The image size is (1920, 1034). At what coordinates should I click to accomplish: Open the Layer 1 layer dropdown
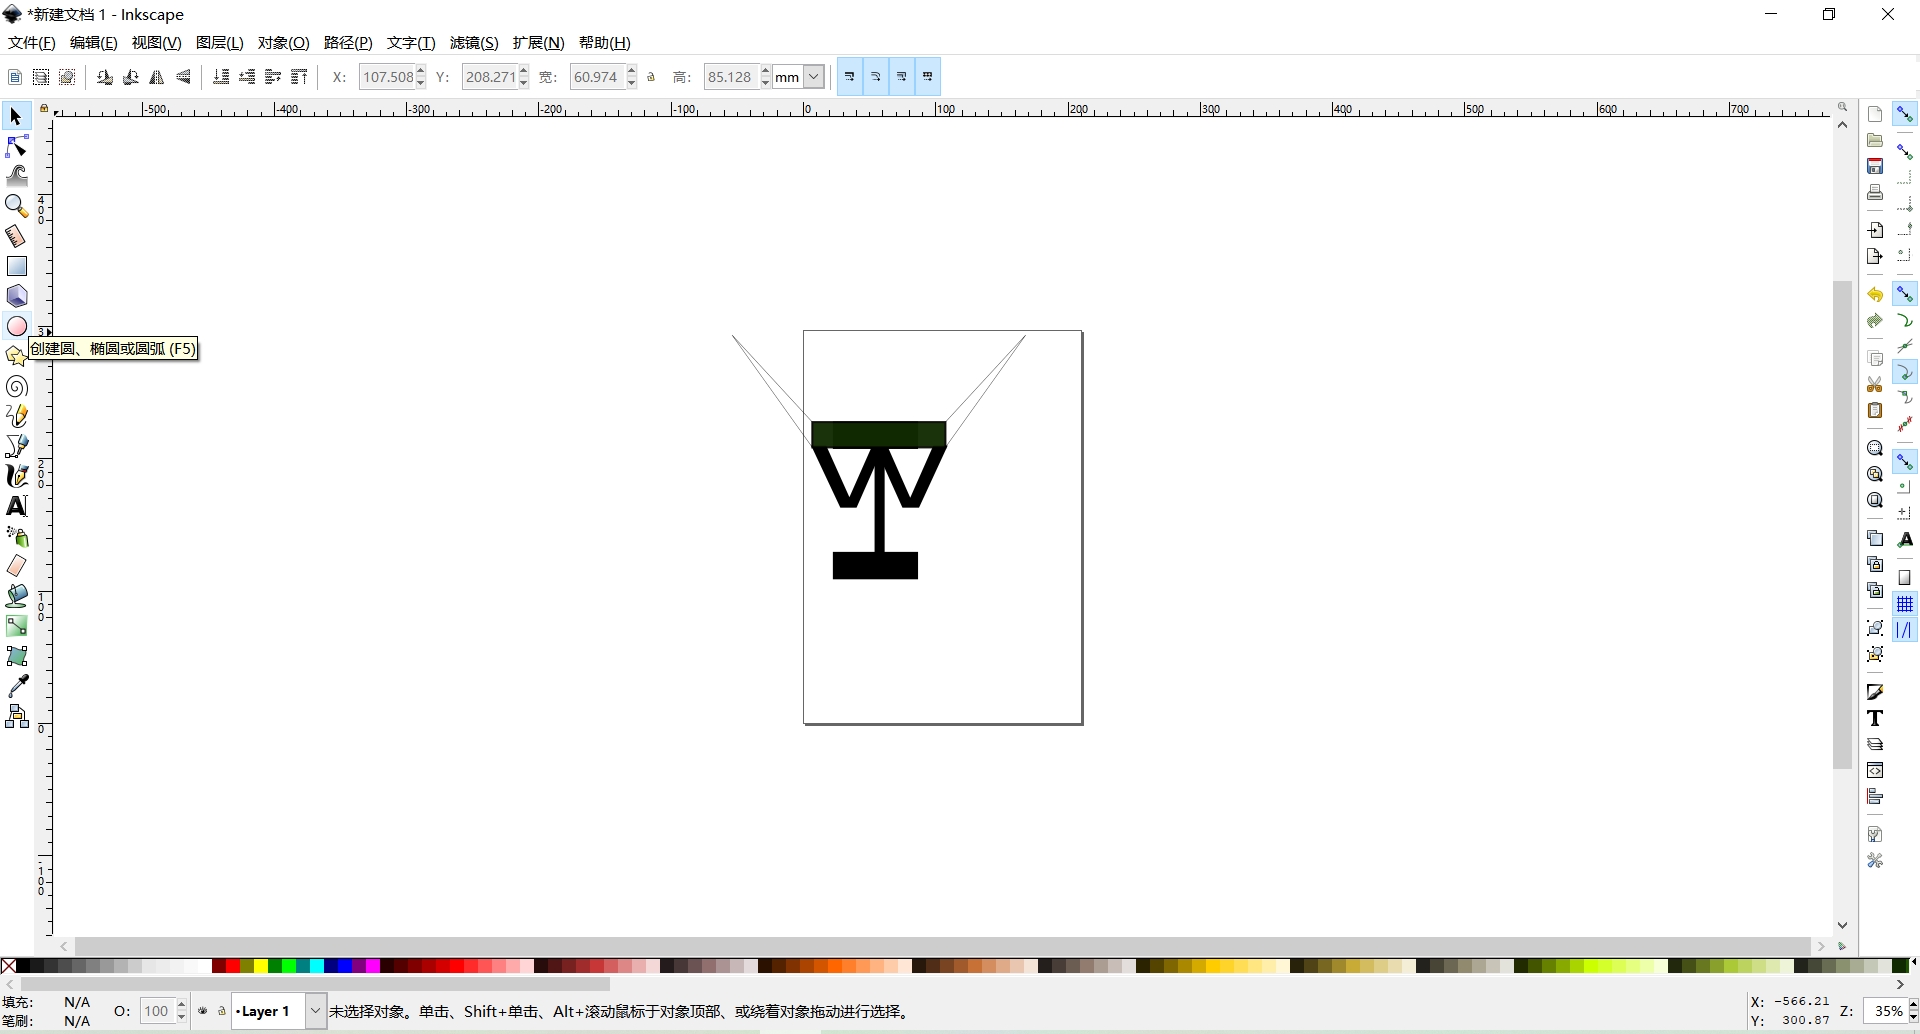315,1011
